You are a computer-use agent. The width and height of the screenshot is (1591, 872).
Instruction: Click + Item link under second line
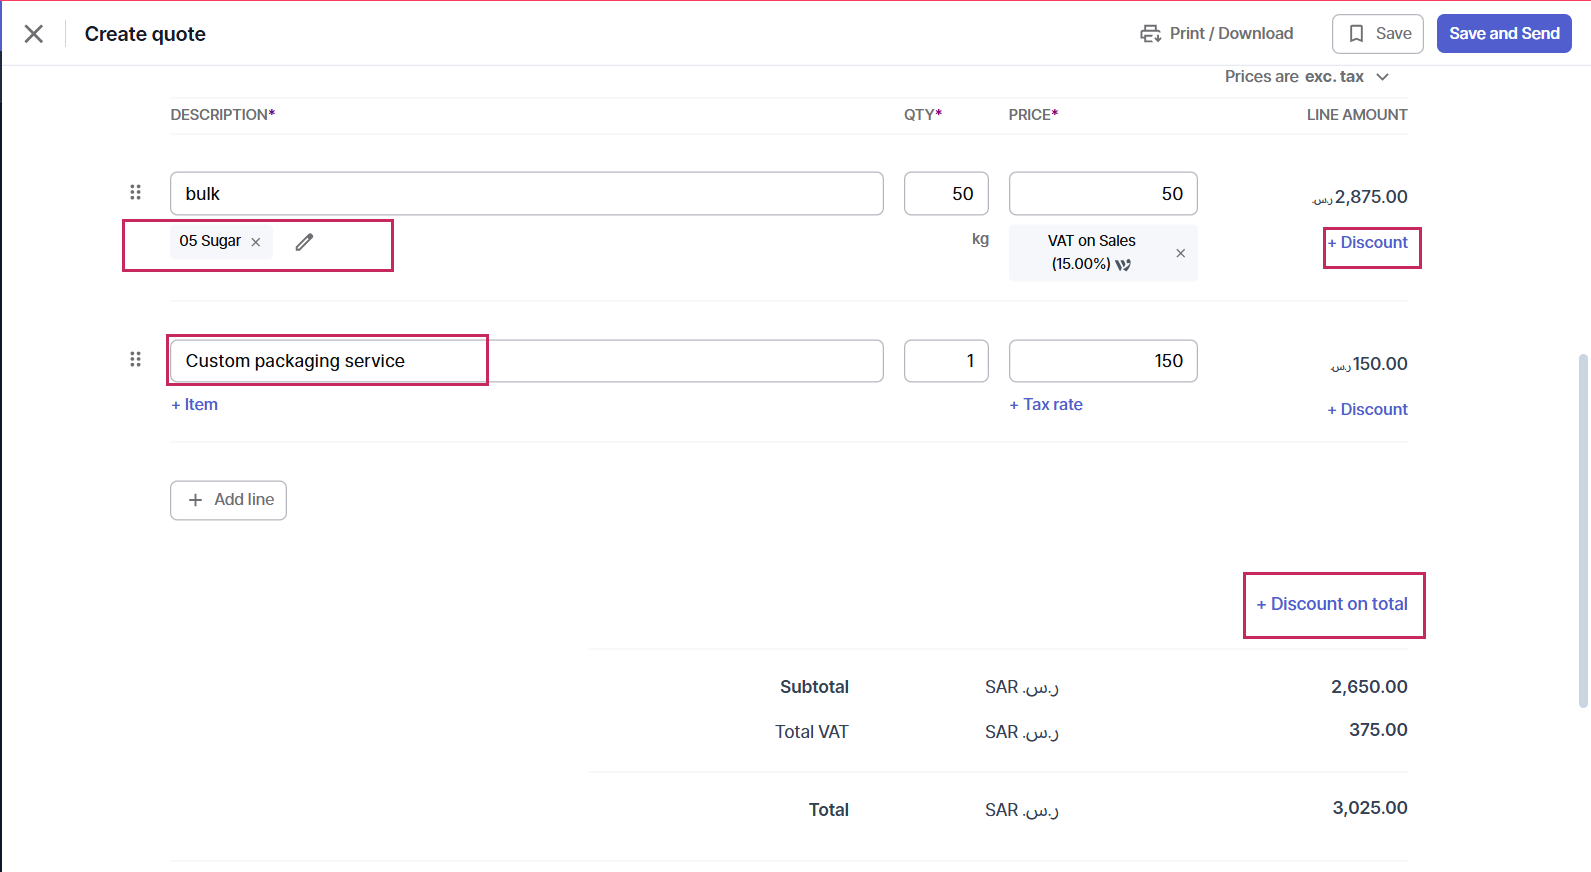coord(194,404)
